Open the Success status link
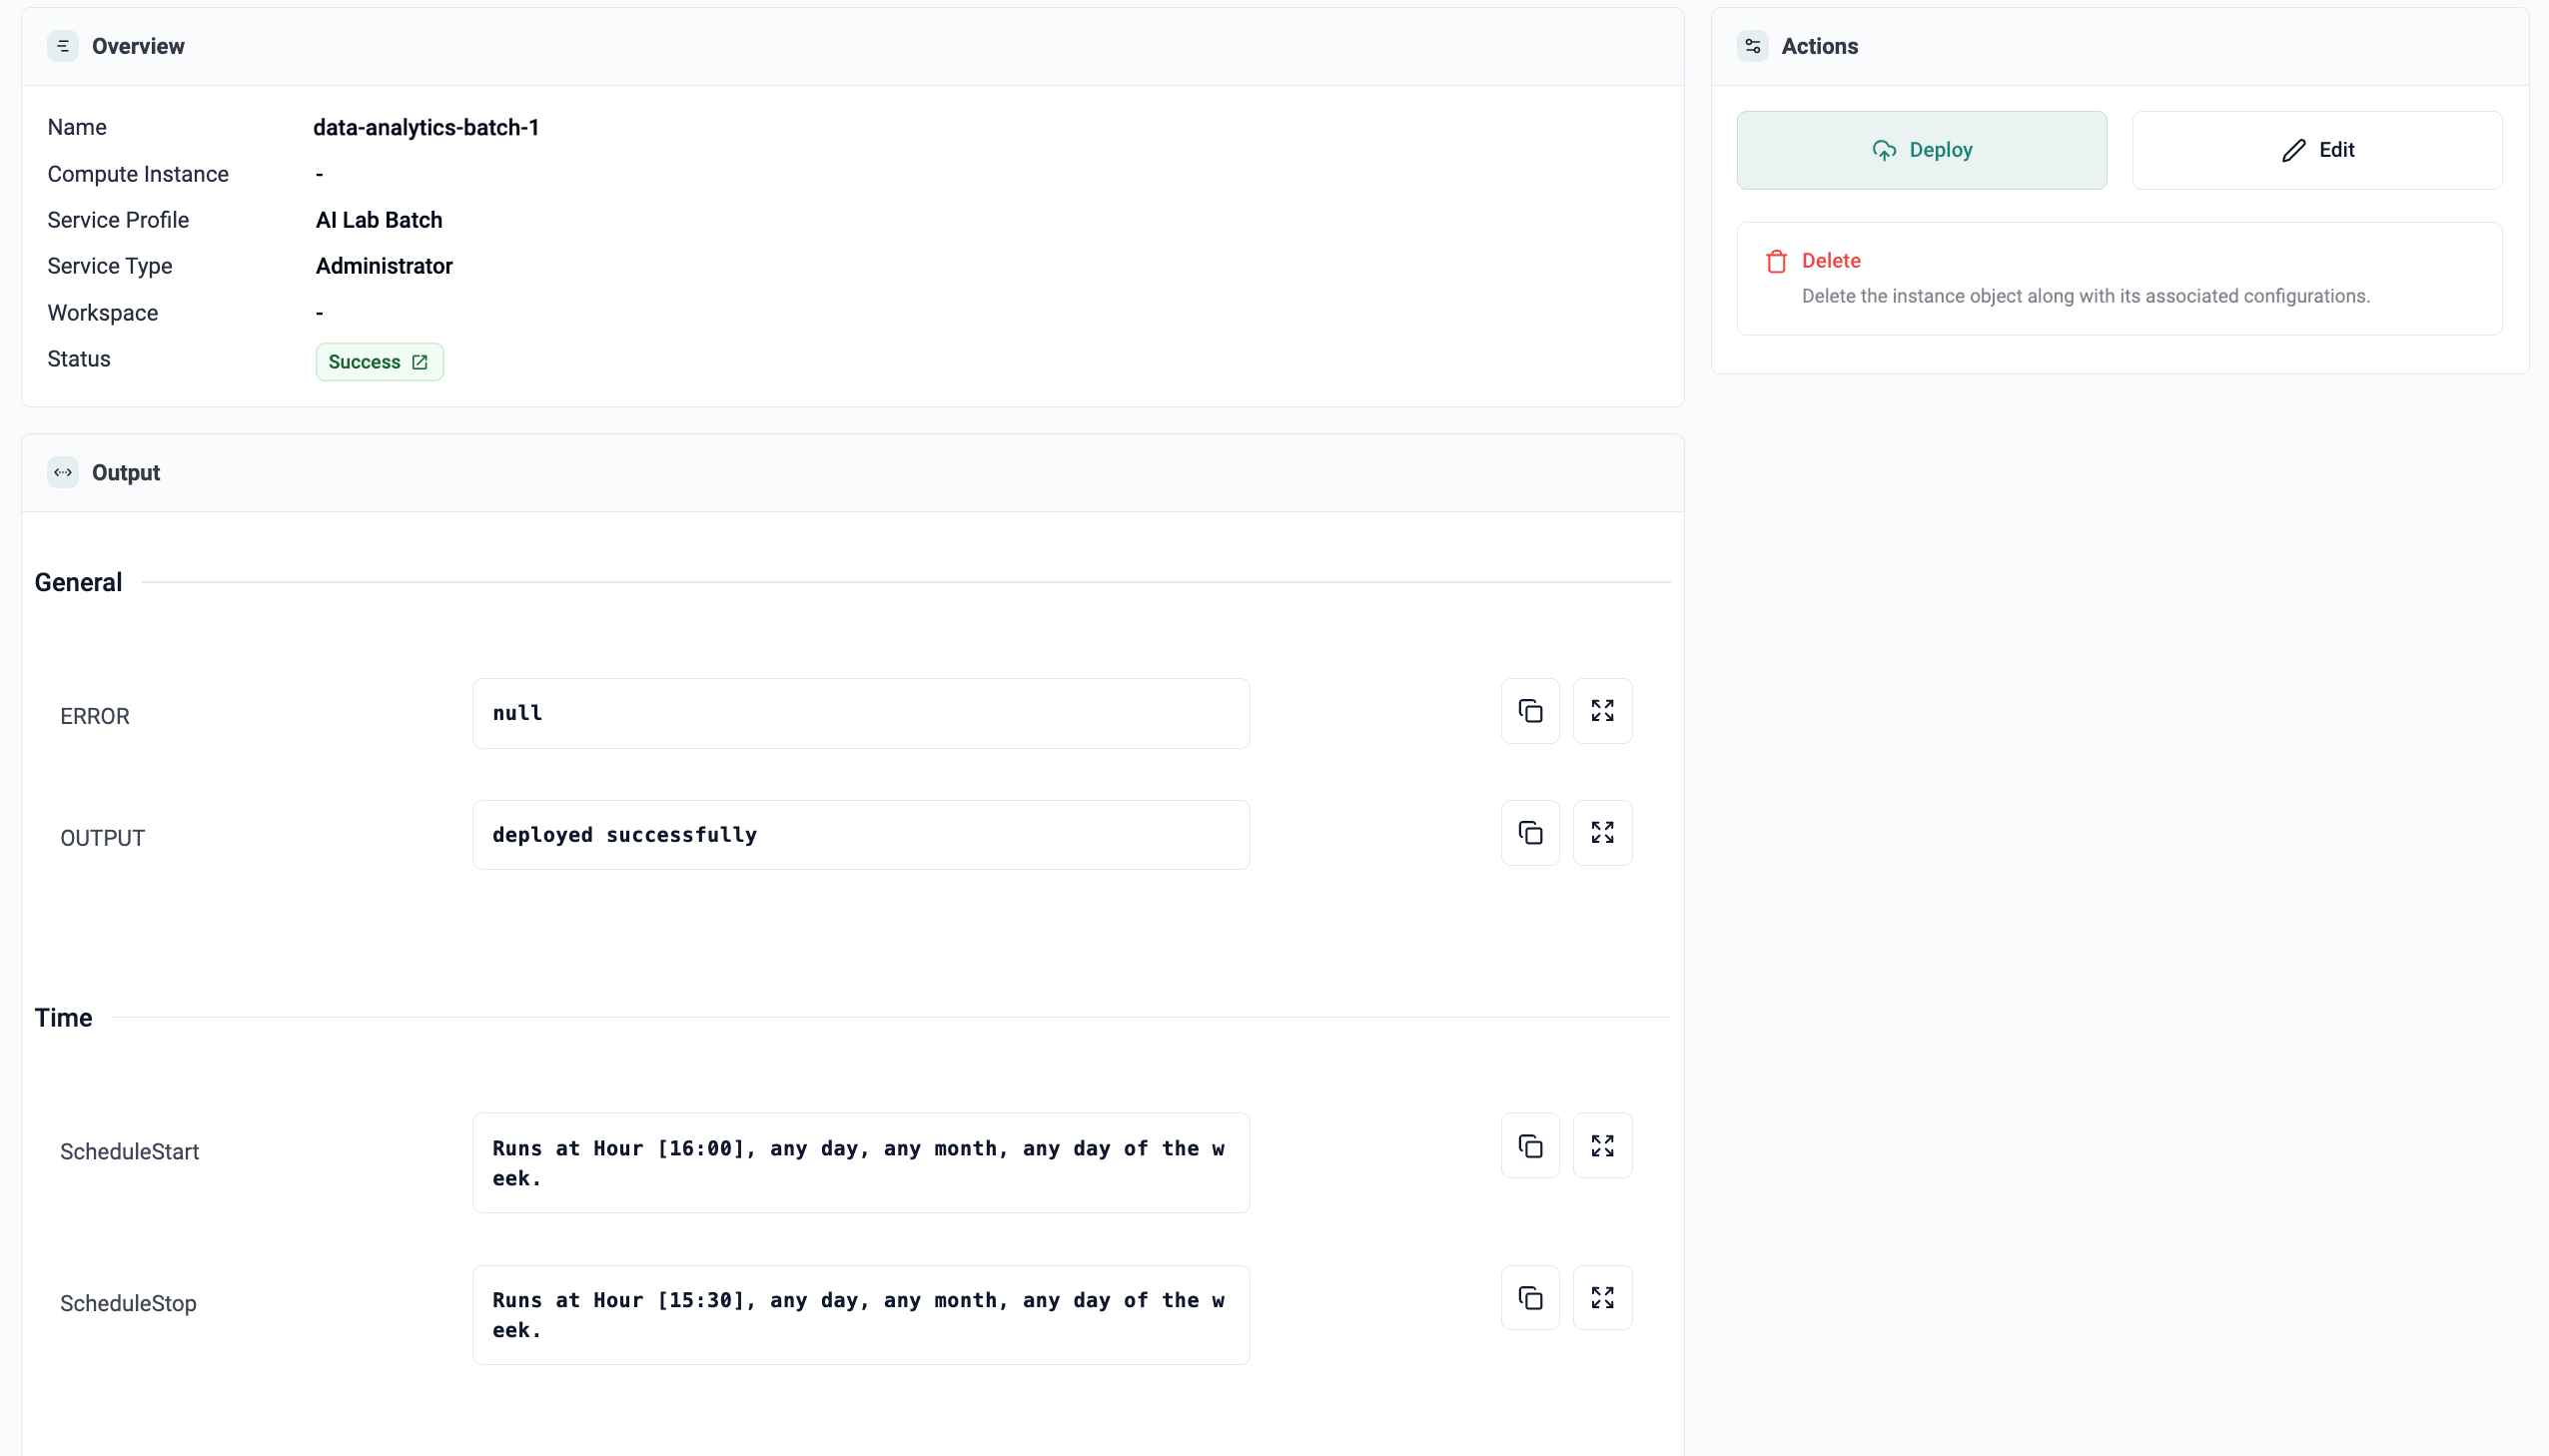The image size is (2549, 1456). point(379,362)
